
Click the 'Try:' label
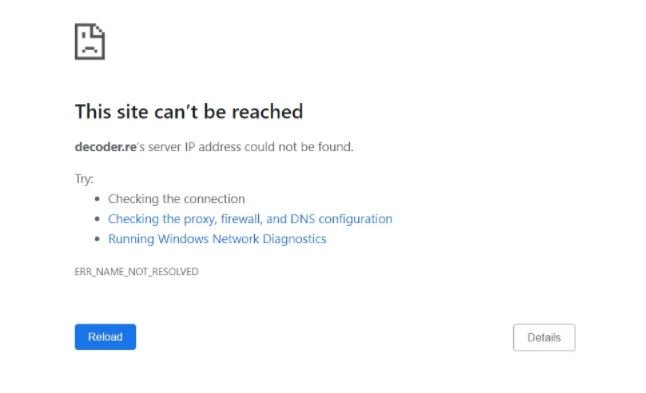click(x=84, y=179)
